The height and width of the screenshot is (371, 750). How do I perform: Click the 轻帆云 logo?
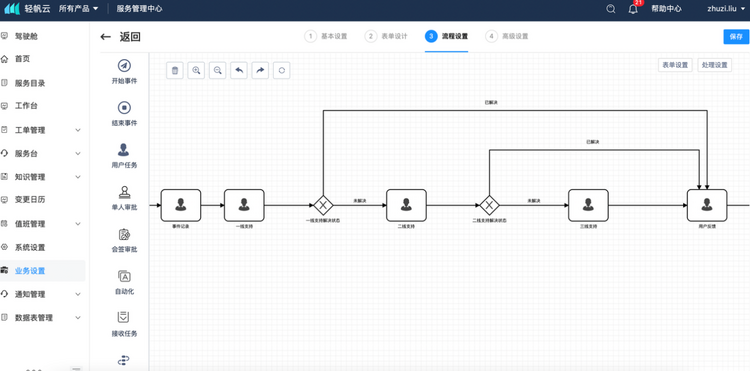tap(27, 9)
